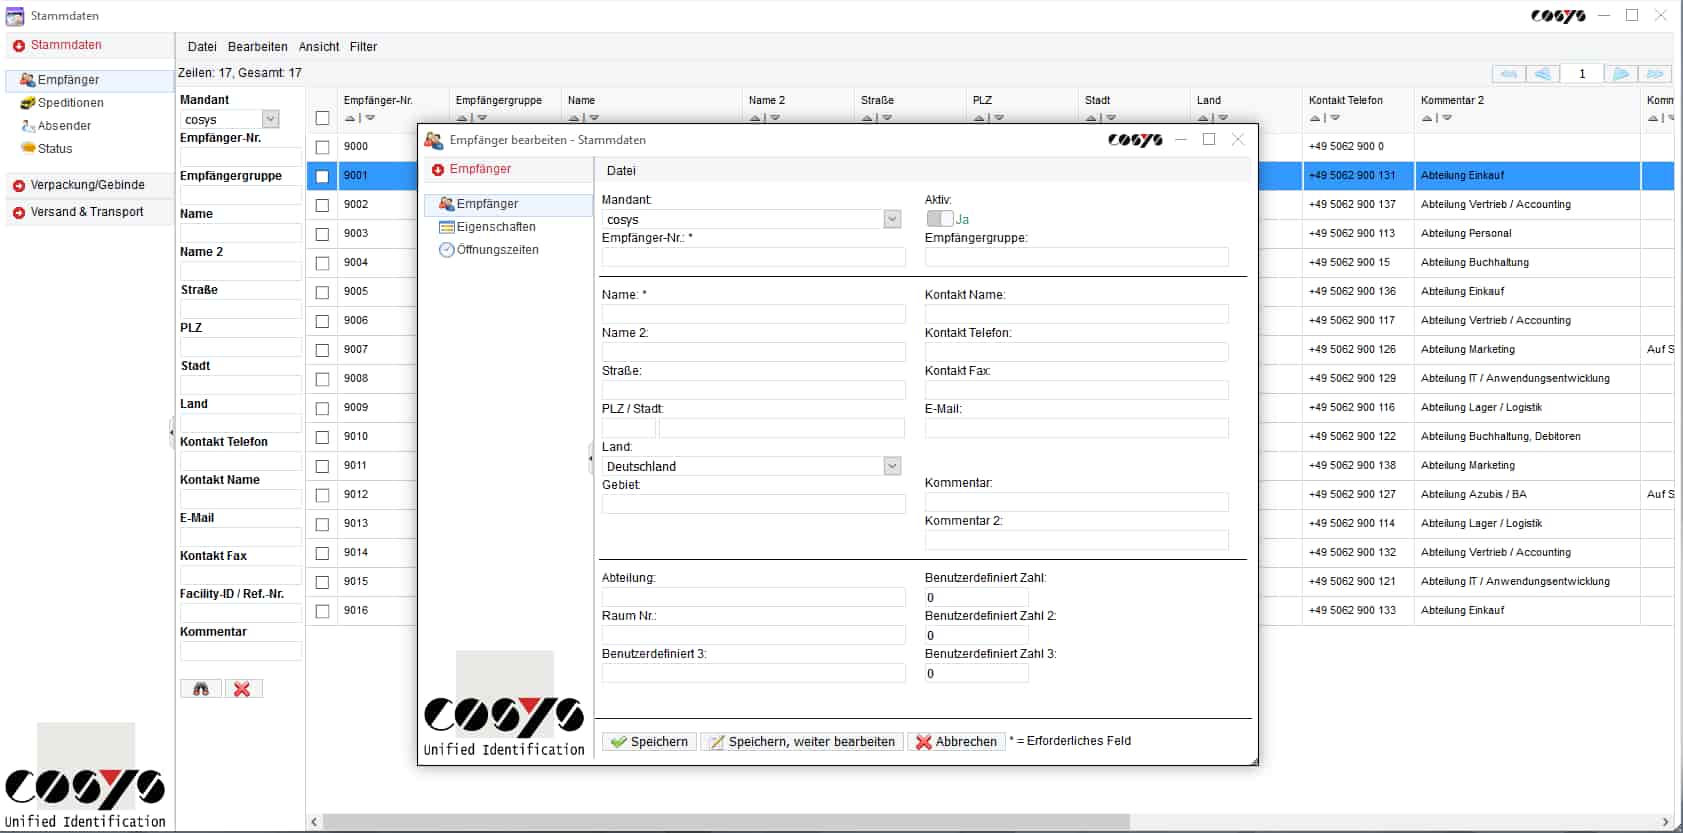Open the Land dropdown showing Deutschland
Screen dimensions: 1683x833
(x=892, y=466)
